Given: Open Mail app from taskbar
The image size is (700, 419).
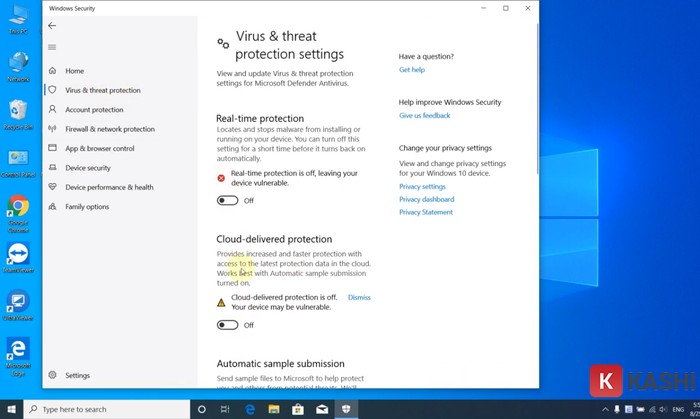Looking at the screenshot, I should point(322,409).
